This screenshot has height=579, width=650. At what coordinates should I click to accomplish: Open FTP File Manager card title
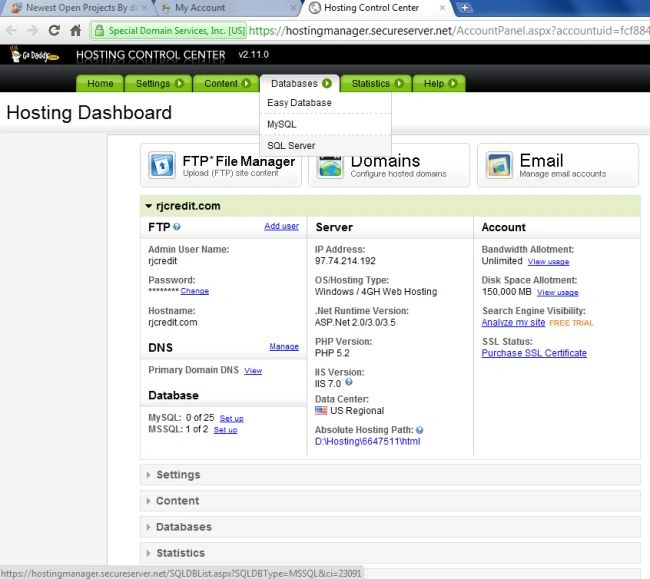coord(239,161)
